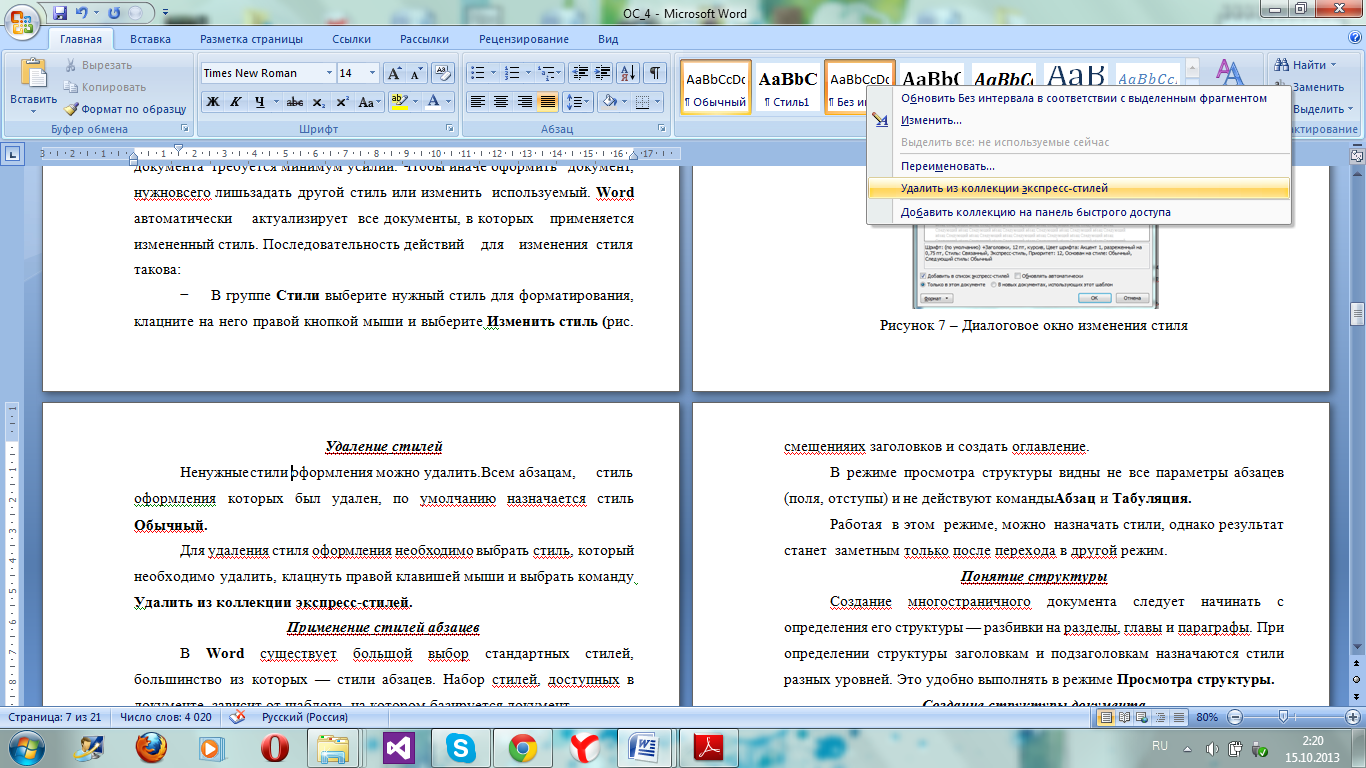The height and width of the screenshot is (768, 1366).
Task: Click the Заменить (Replace) button
Action: (1309, 87)
